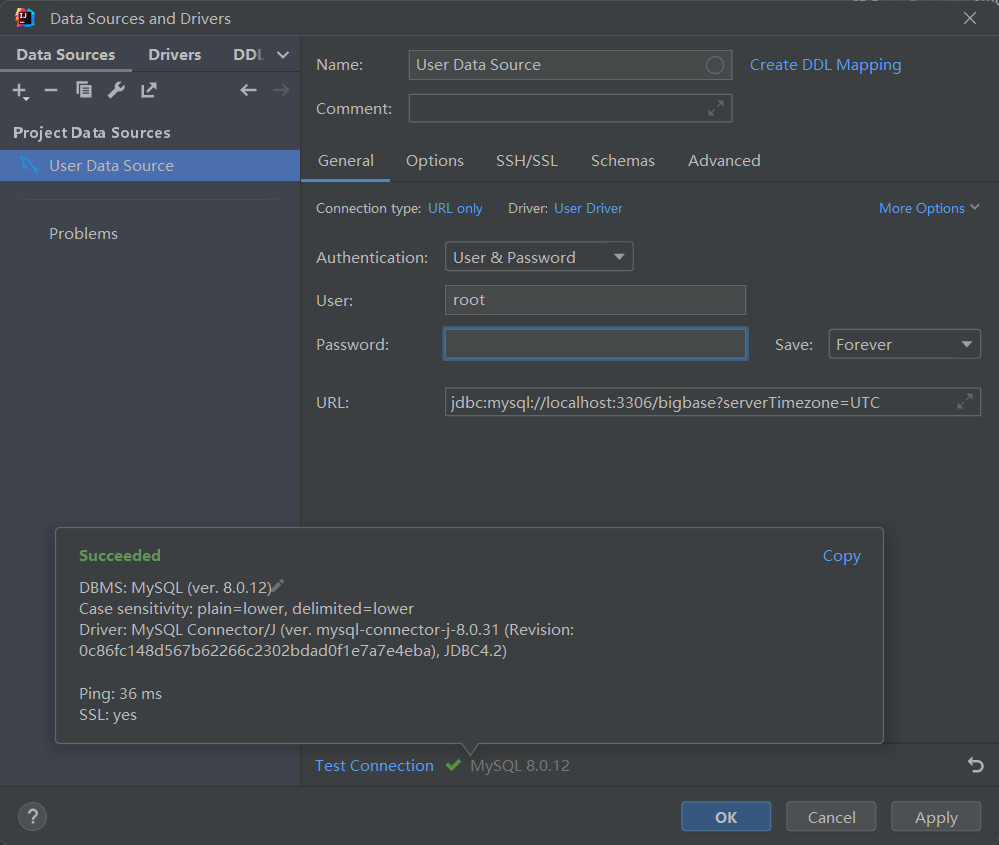Viewport: 999px width, 845px height.
Task: Open the Options tab
Action: [435, 161]
